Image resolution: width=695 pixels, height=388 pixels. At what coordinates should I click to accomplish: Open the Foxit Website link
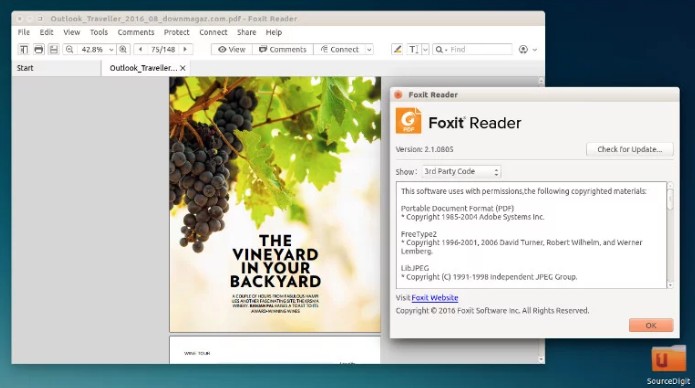click(x=435, y=298)
